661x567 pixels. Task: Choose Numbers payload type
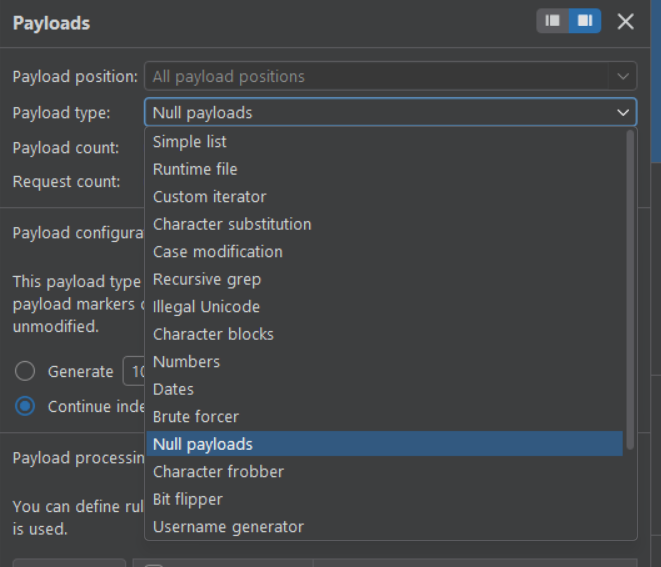(x=384, y=362)
